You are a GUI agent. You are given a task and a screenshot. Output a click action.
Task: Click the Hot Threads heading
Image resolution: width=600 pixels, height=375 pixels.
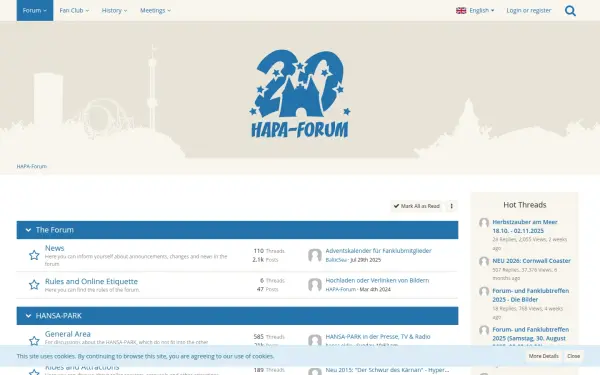(x=525, y=205)
